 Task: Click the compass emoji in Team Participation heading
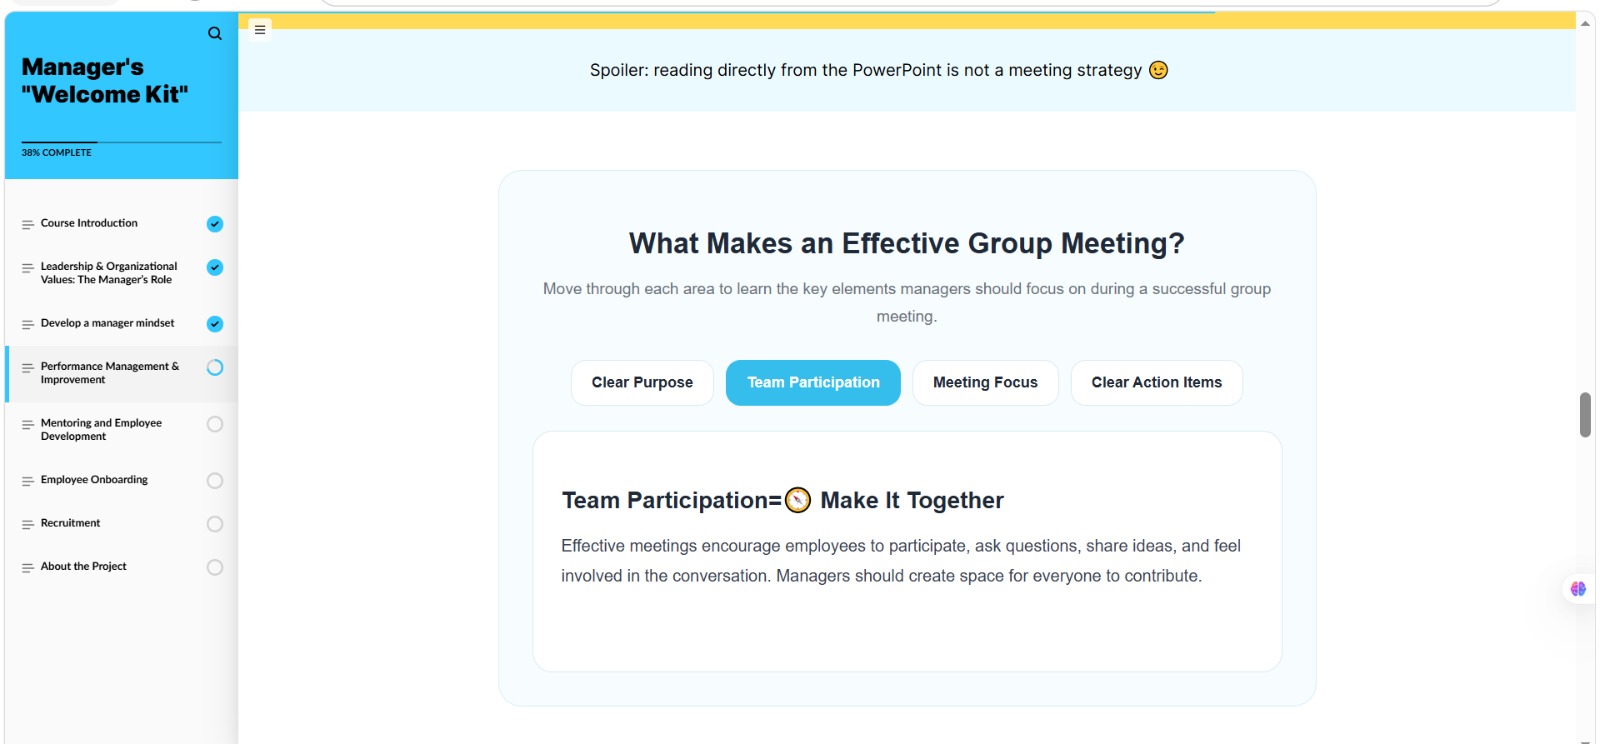798,500
